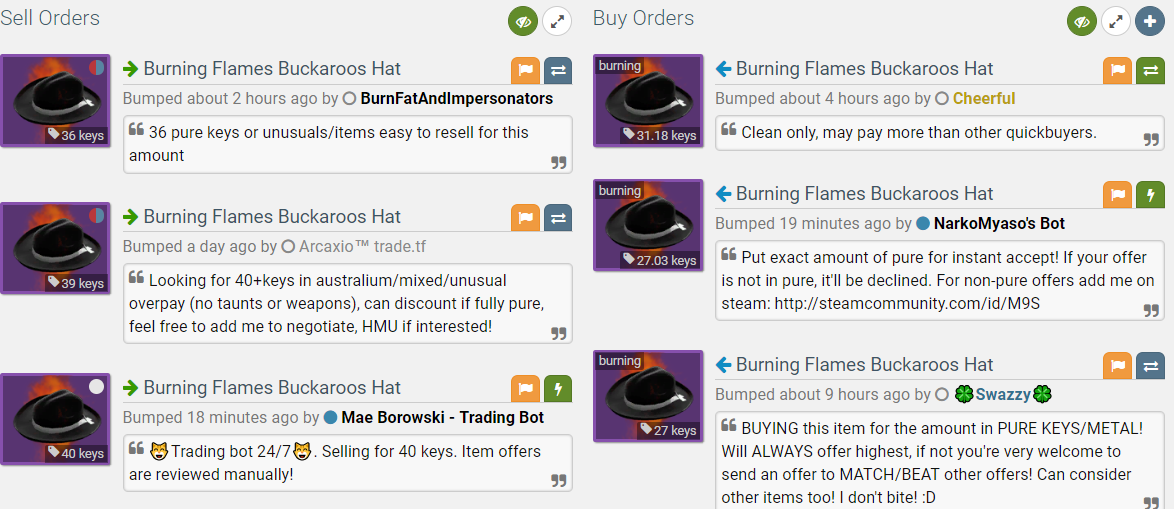Open the 31.18 keys burning hat thumbnail

(x=648, y=100)
